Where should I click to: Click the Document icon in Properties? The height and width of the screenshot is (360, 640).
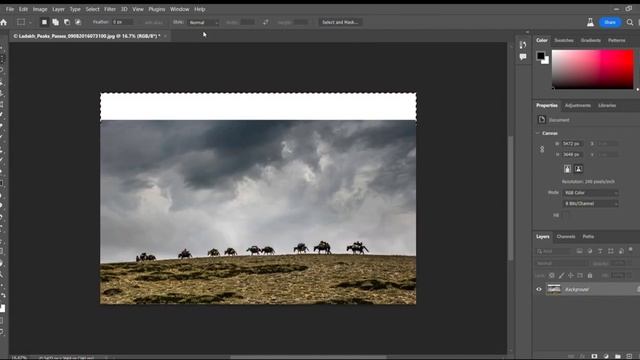(542, 120)
